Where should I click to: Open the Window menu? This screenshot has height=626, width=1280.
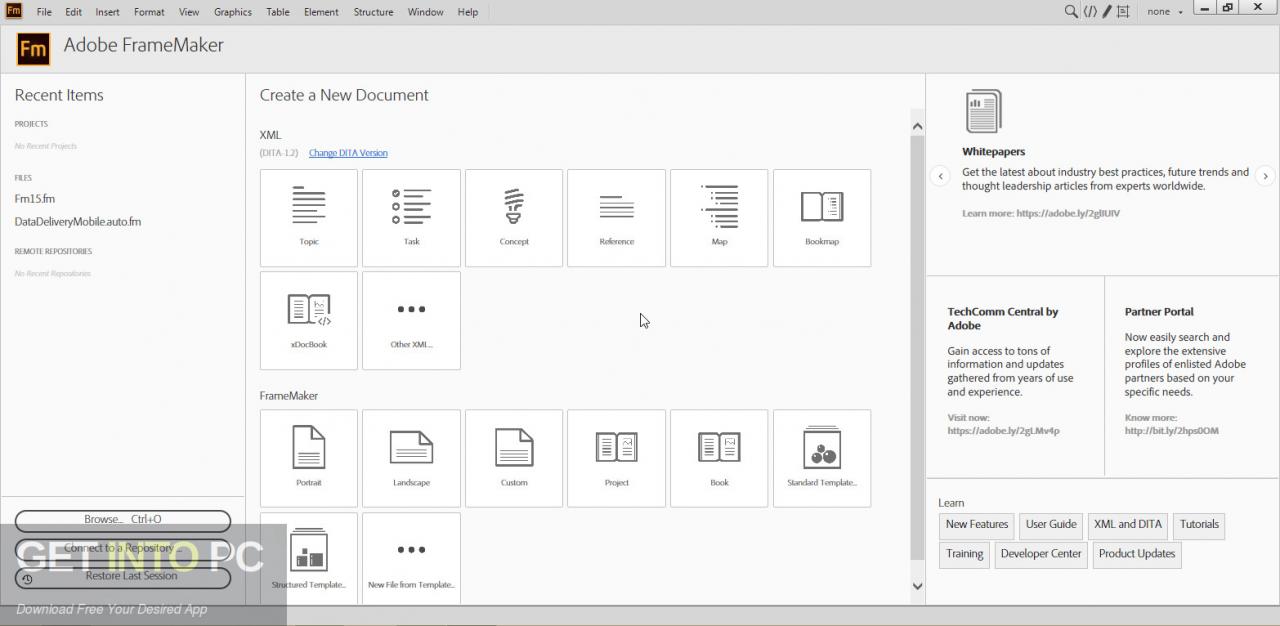click(425, 12)
